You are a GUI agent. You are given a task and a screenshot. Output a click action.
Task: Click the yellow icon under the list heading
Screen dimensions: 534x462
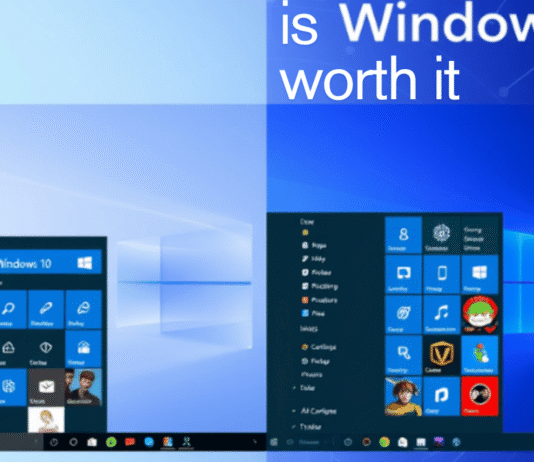click(x=305, y=233)
